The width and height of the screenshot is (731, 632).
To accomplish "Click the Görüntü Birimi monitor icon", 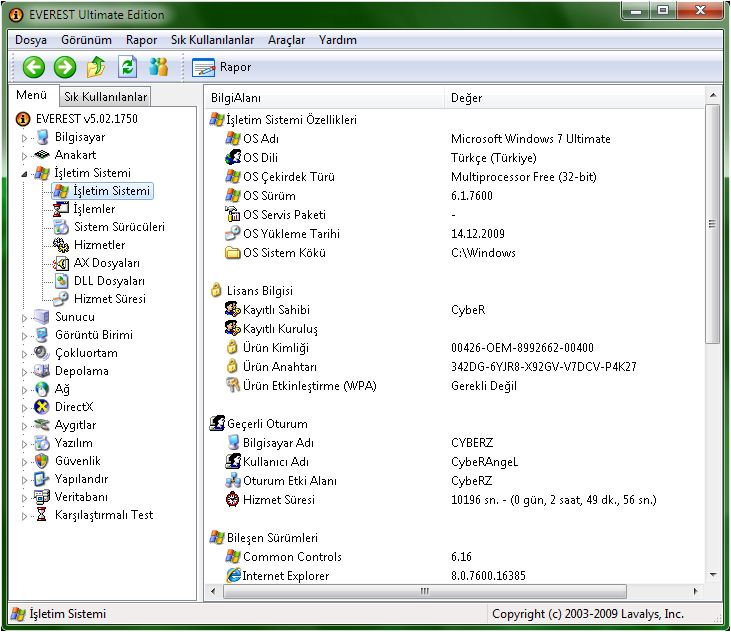I will point(42,335).
